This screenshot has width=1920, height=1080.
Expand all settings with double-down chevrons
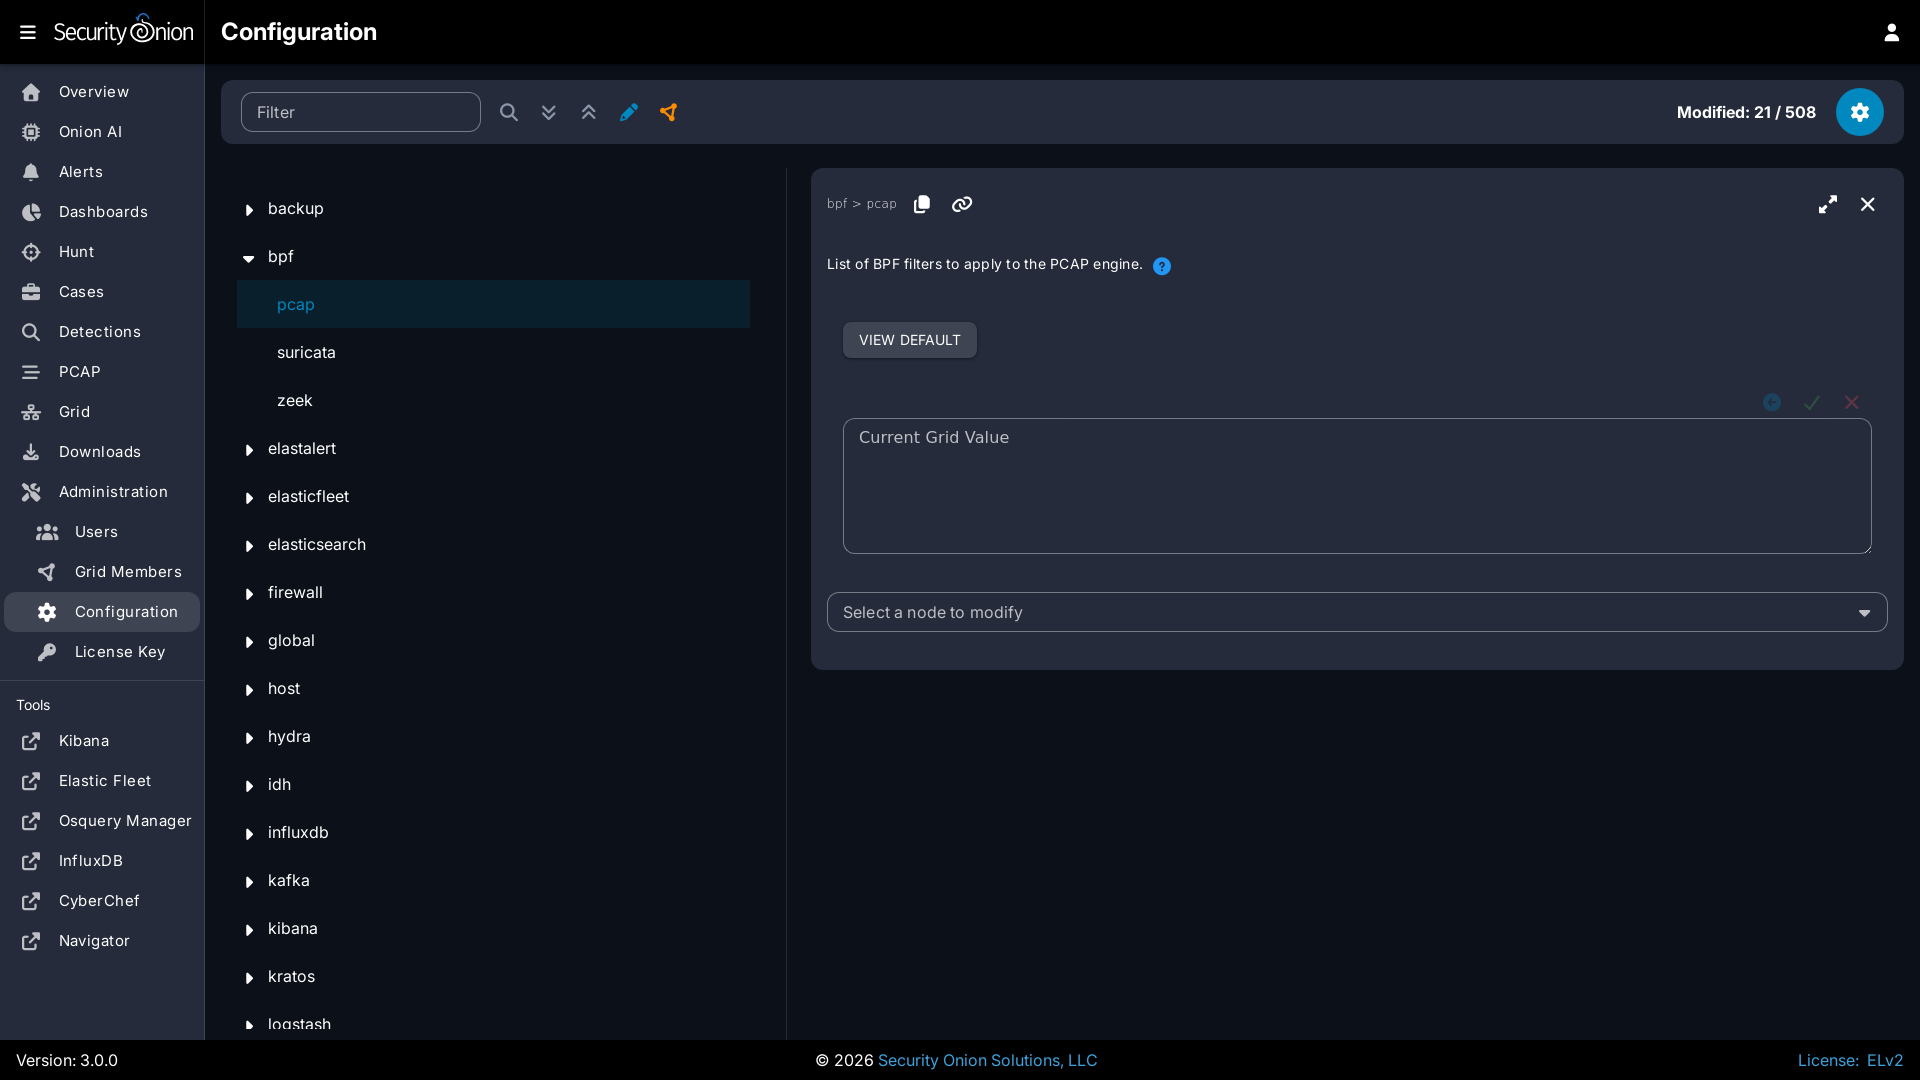pyautogui.click(x=549, y=112)
